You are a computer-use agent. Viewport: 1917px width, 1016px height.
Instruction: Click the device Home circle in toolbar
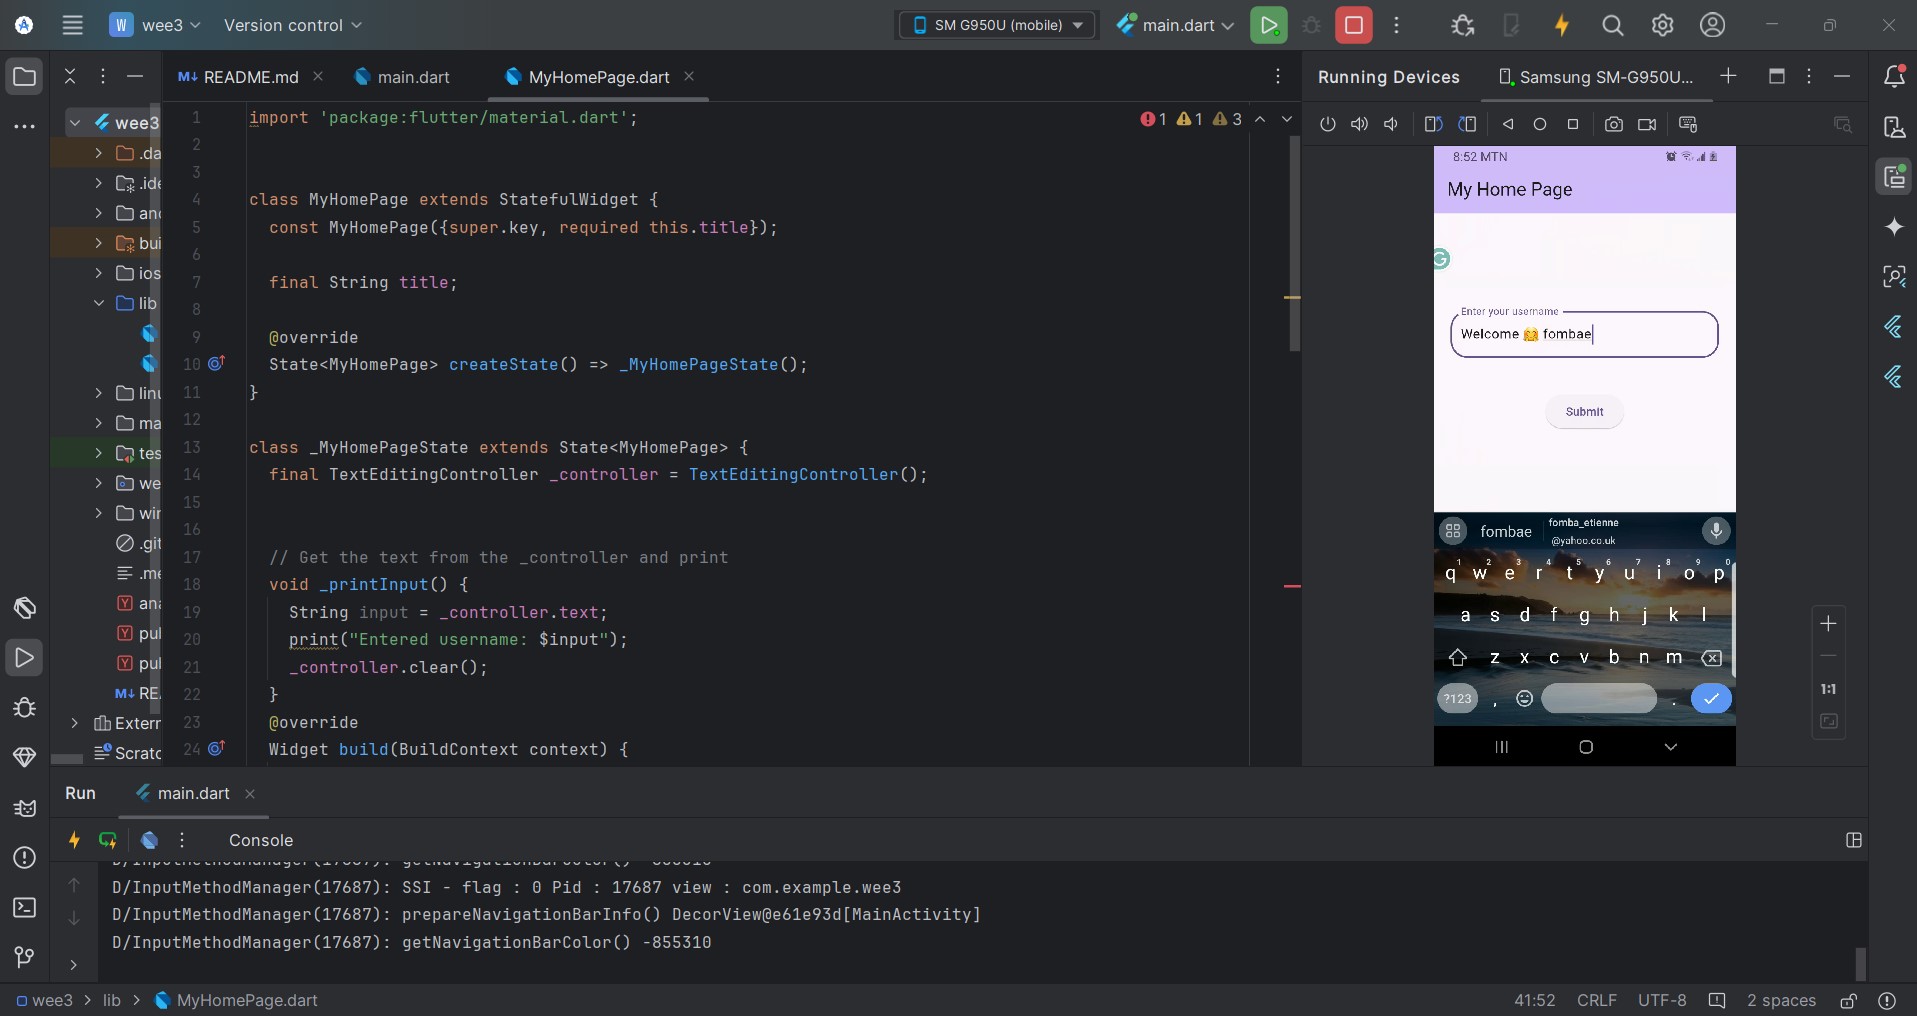tap(1540, 124)
